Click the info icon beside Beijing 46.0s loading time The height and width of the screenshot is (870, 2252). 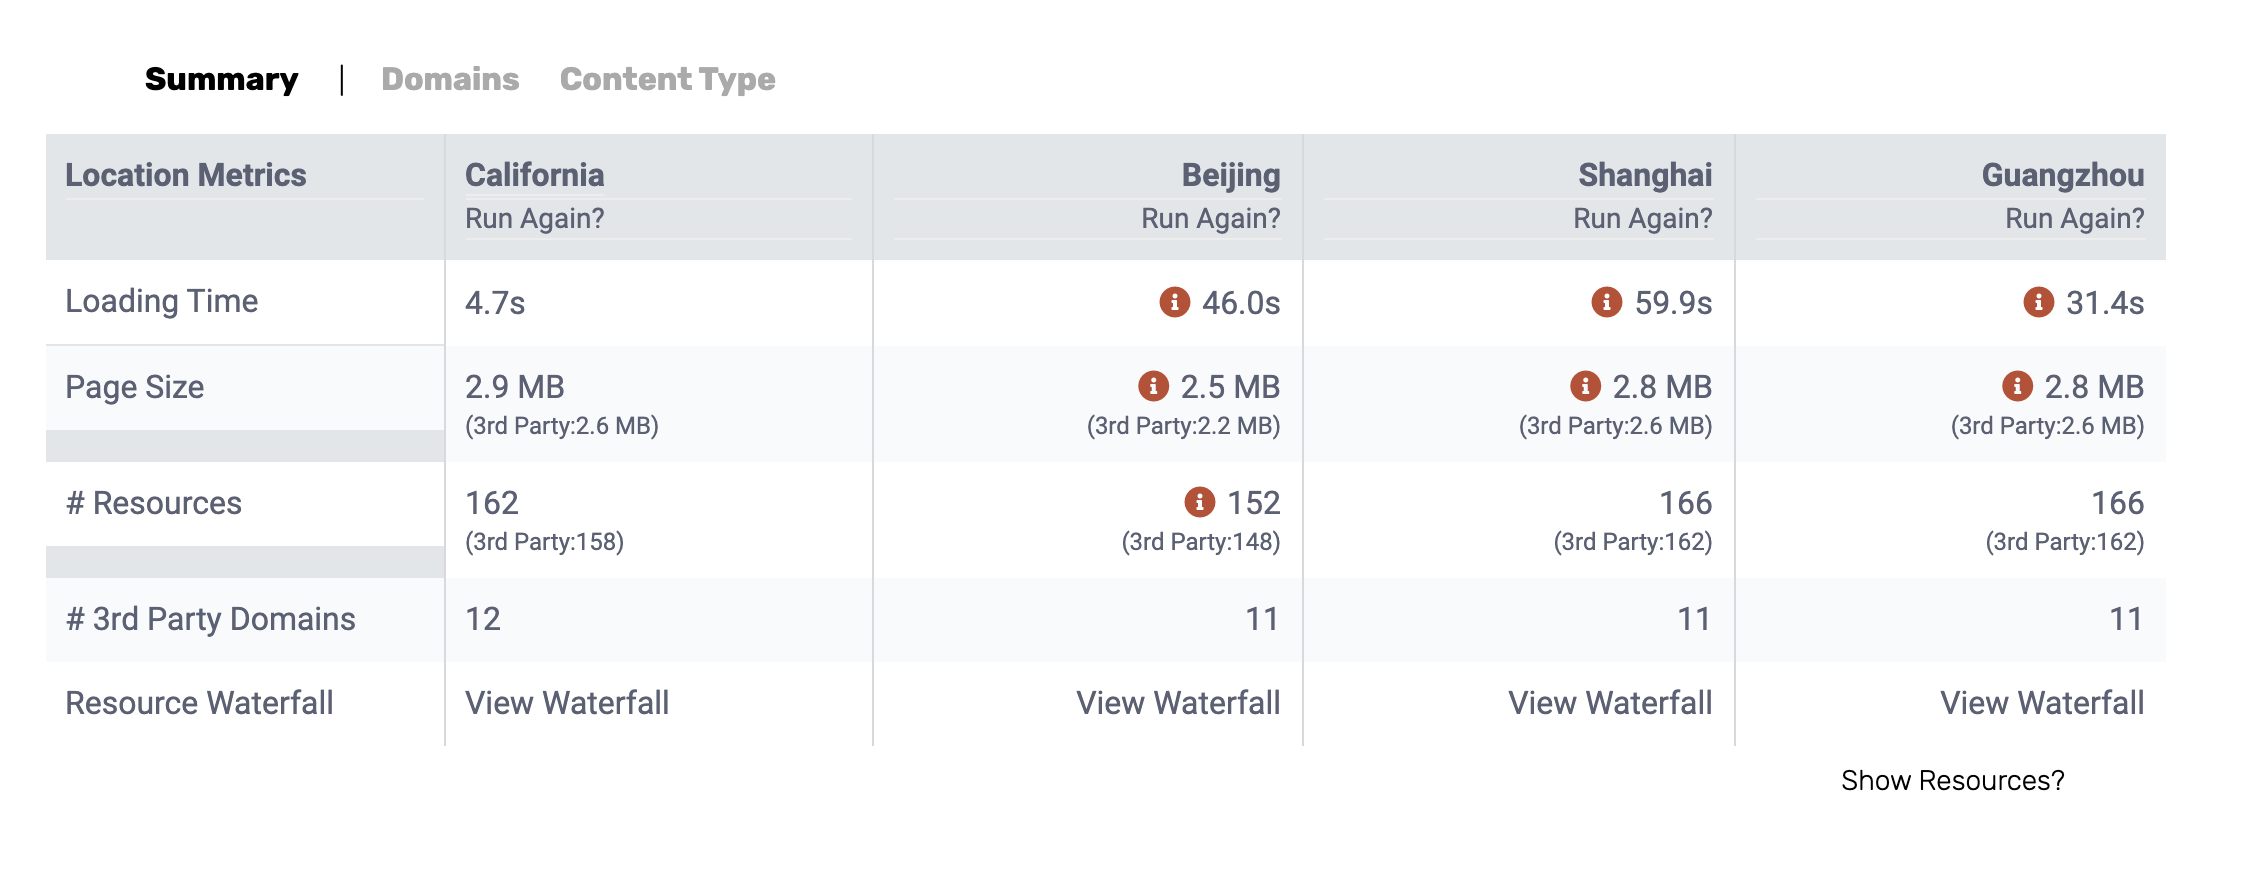pos(1174,301)
